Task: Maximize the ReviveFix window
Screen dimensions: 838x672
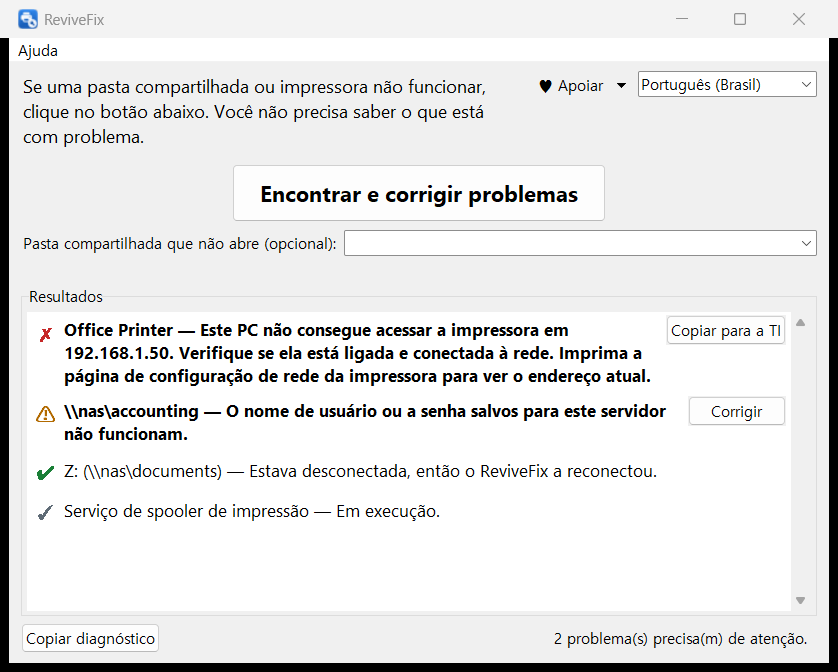Action: [740, 19]
